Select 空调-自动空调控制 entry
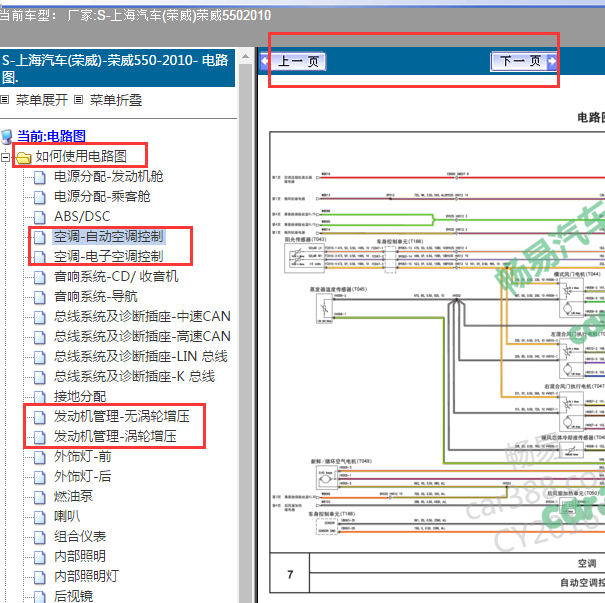605x603 pixels. click(x=108, y=236)
